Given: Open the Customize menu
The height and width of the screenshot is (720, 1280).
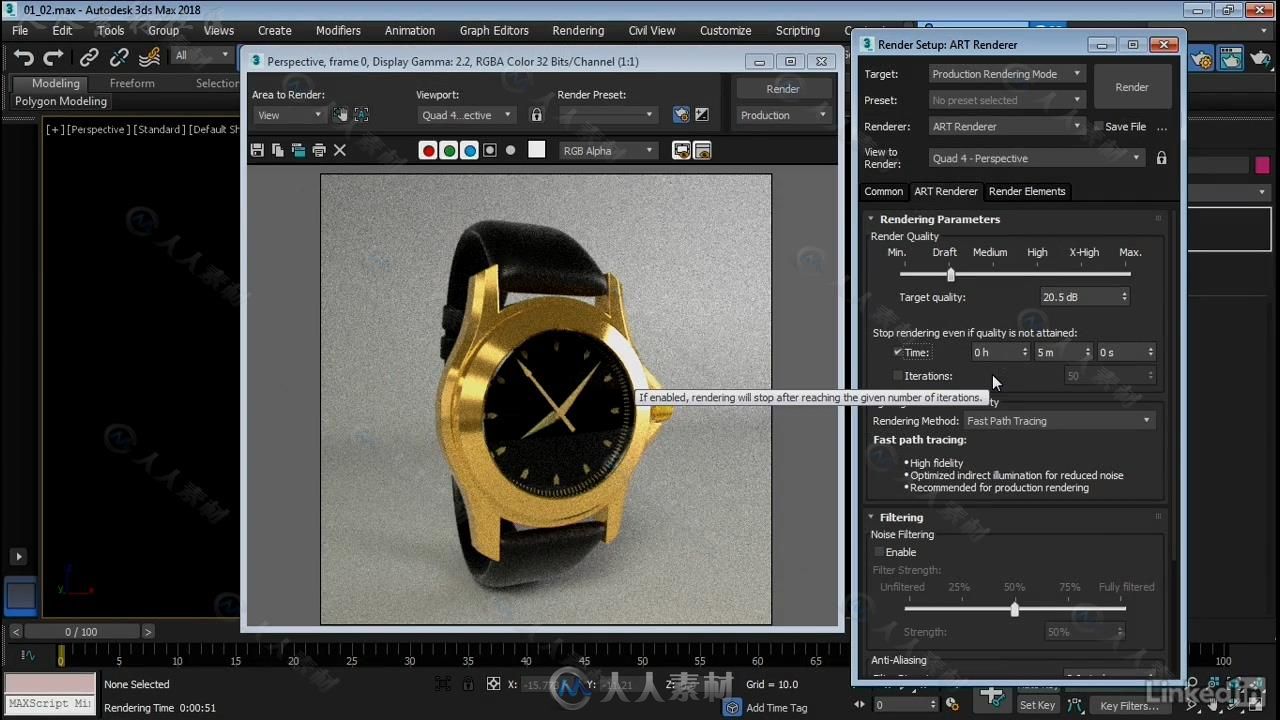Looking at the screenshot, I should (725, 30).
